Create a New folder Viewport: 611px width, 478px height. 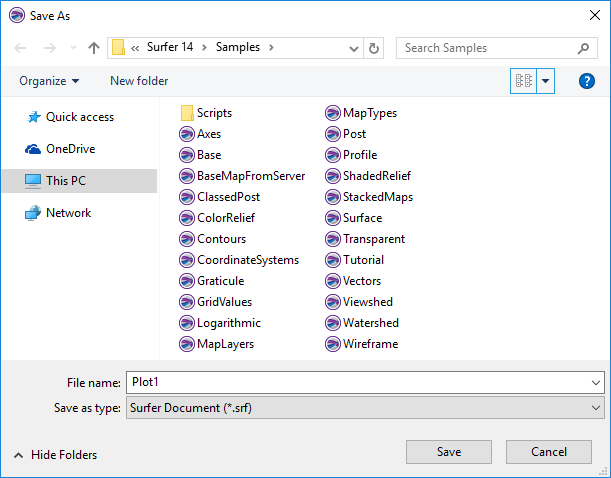tap(139, 81)
